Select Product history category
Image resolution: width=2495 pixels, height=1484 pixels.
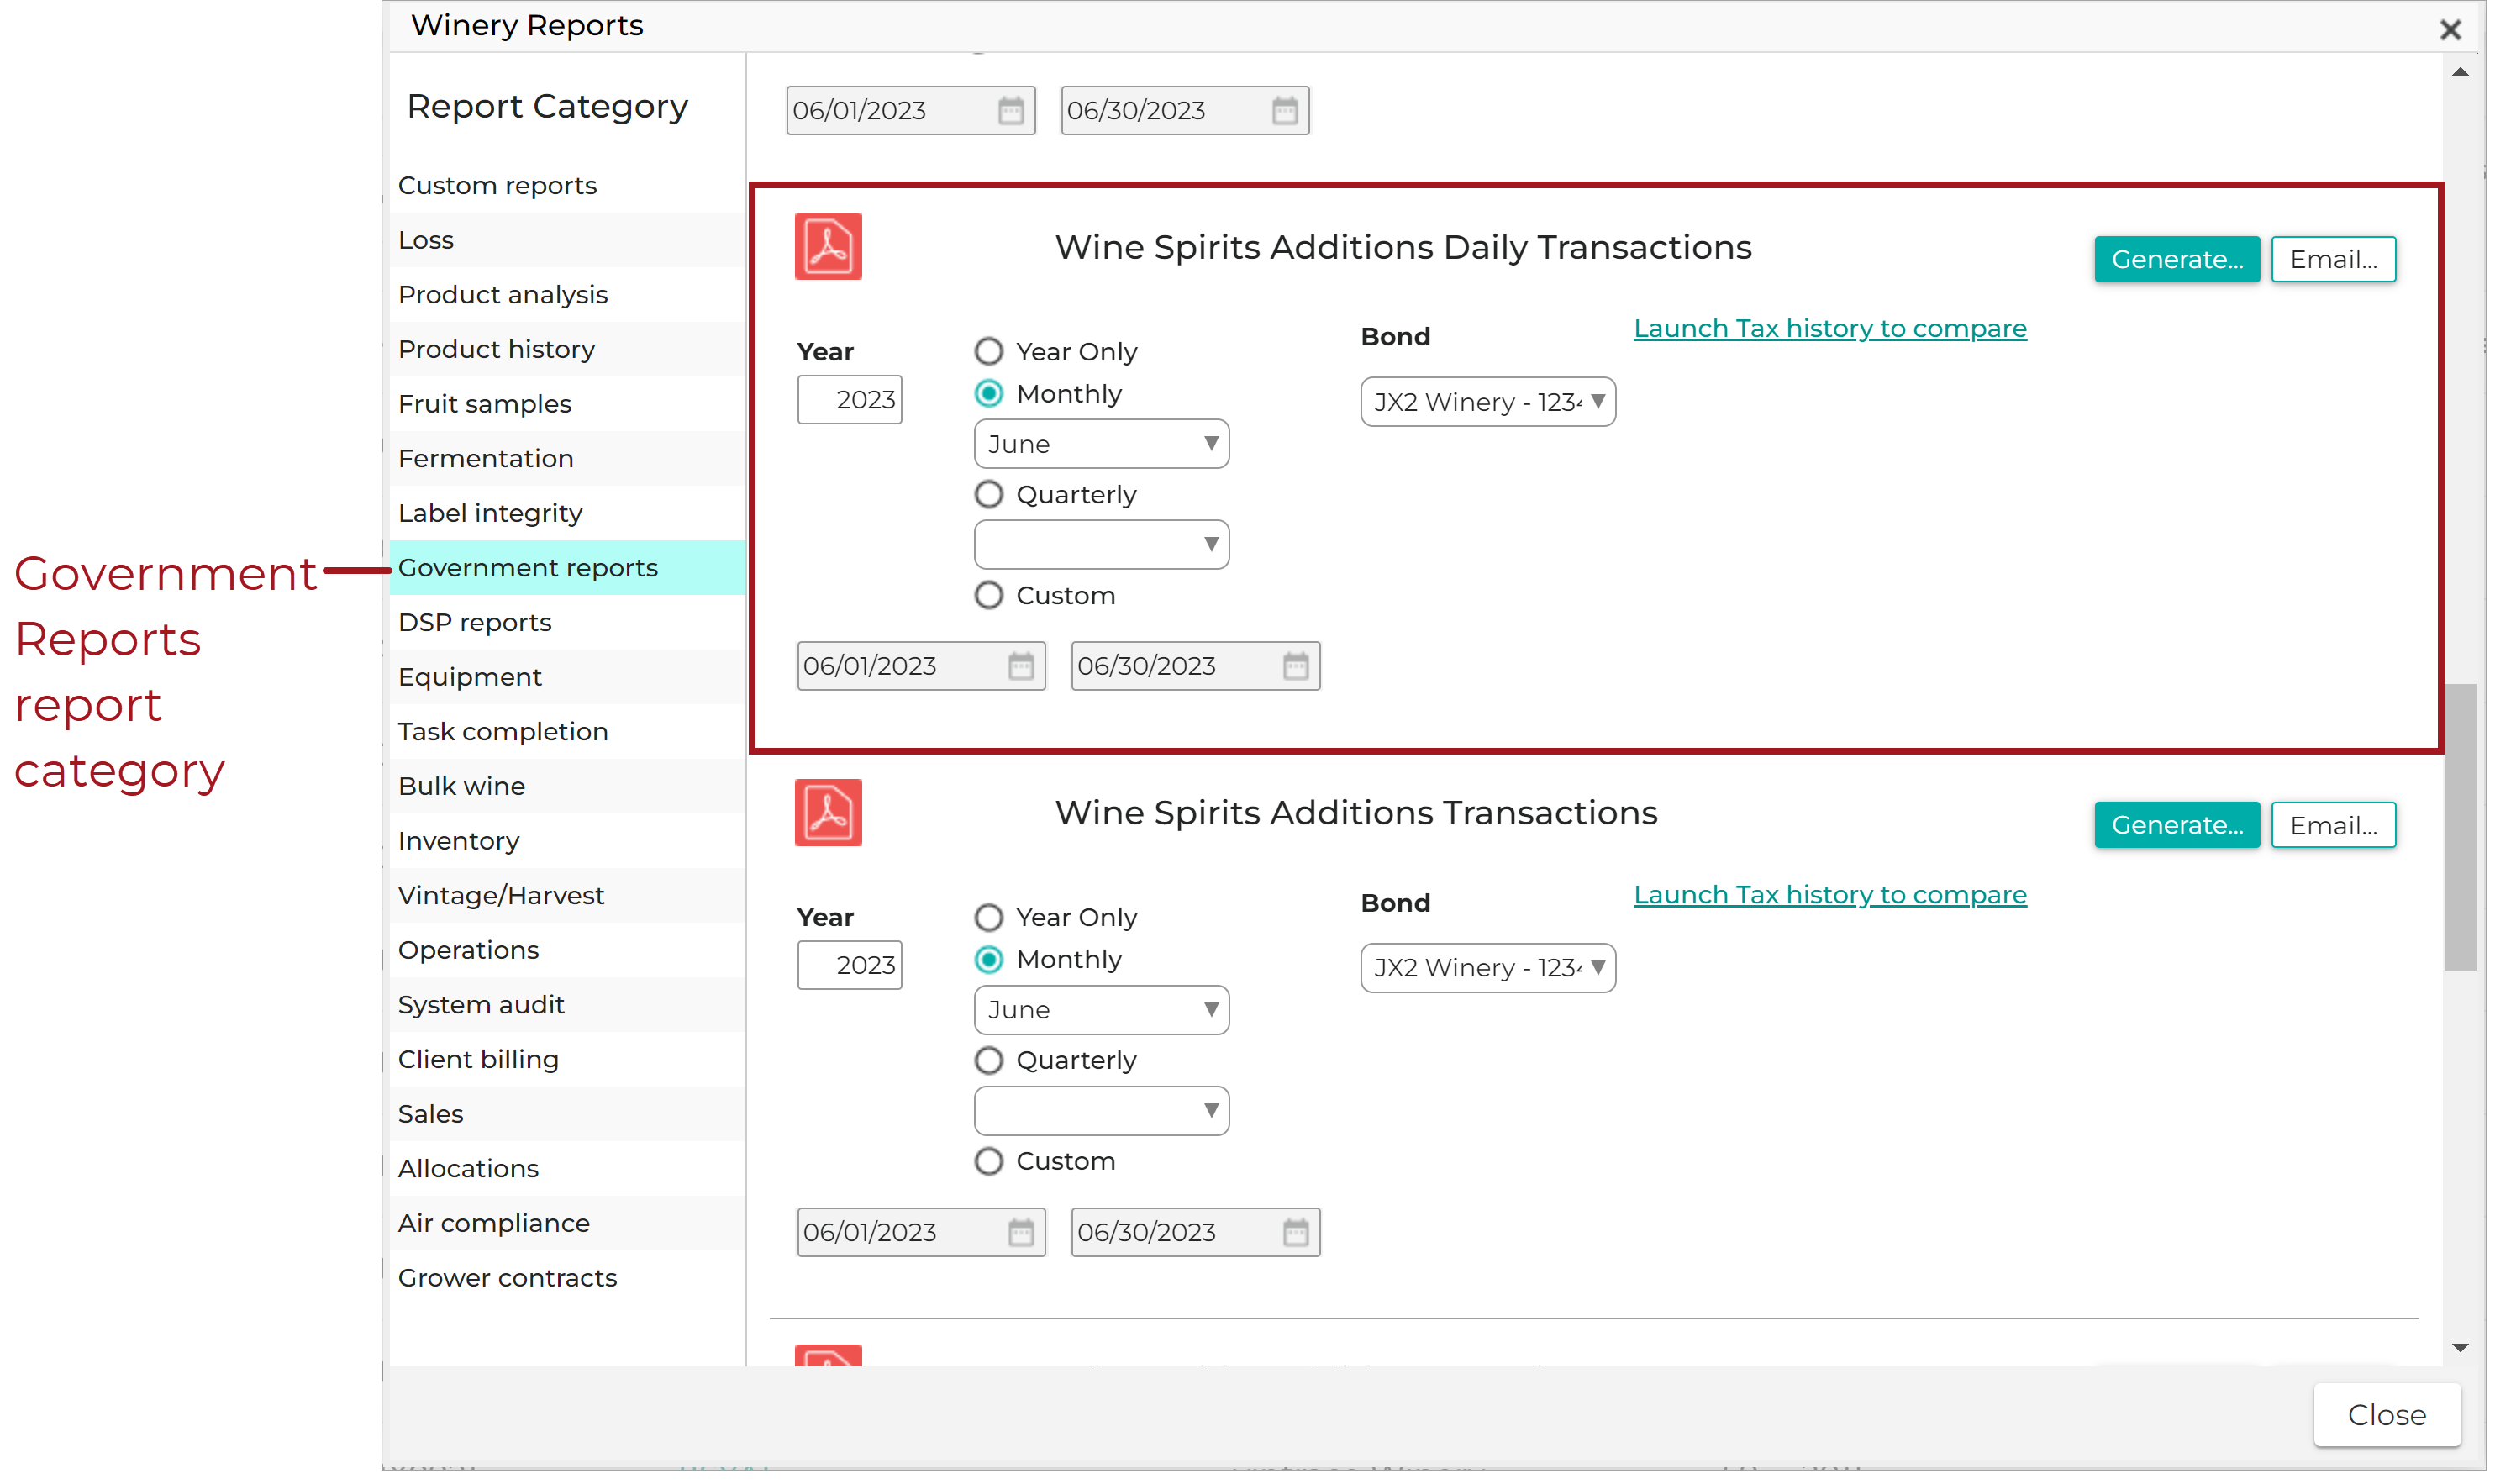click(567, 349)
